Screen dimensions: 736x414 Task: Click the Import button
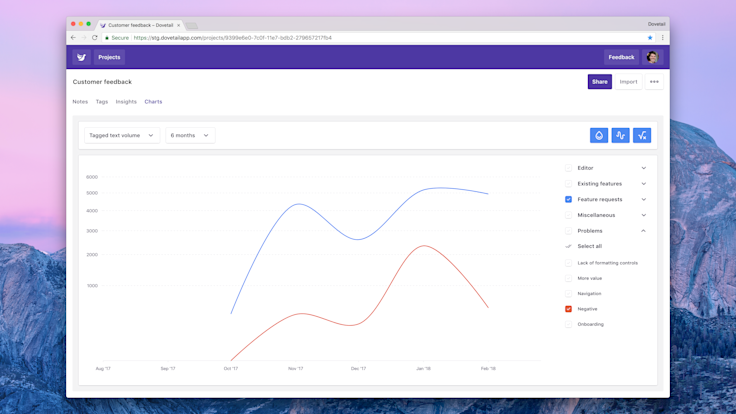click(628, 82)
